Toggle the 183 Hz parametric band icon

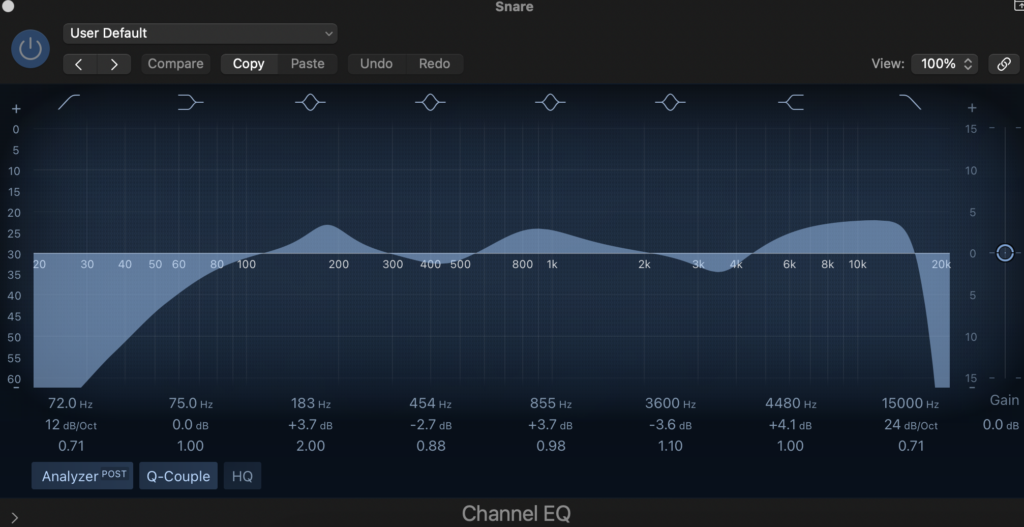310,102
